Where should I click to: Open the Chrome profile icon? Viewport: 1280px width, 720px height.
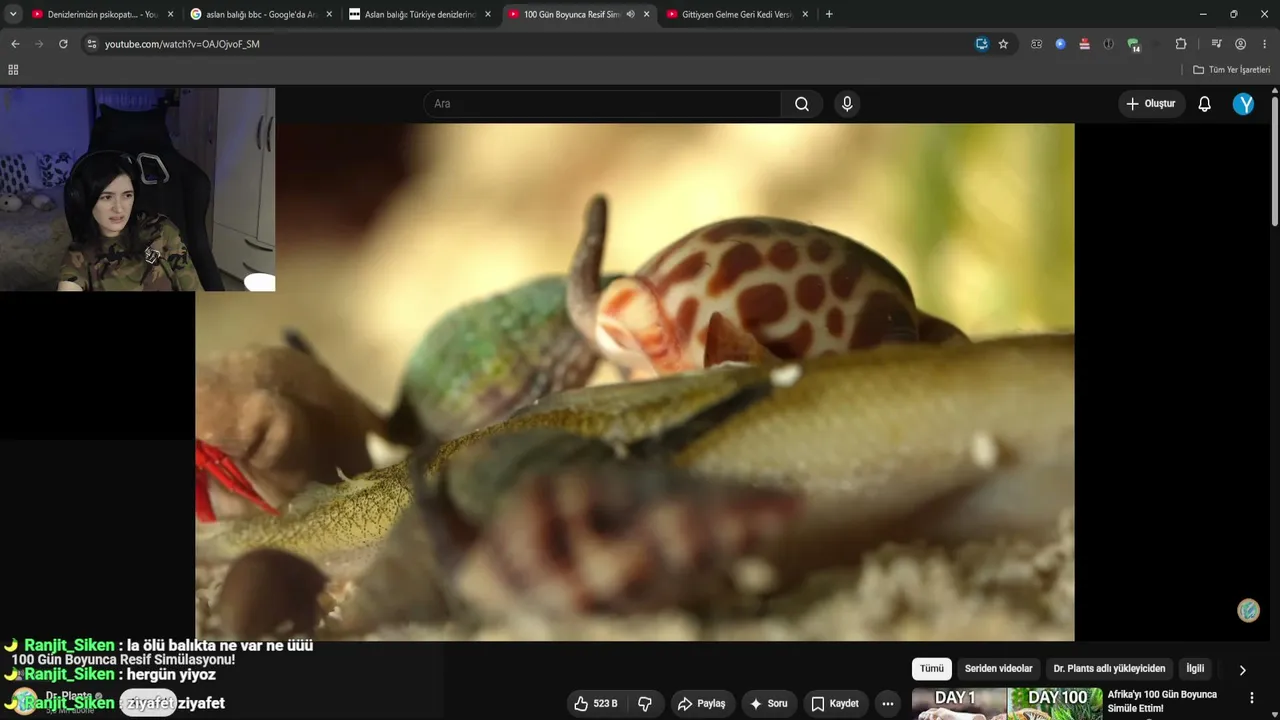(x=1240, y=44)
